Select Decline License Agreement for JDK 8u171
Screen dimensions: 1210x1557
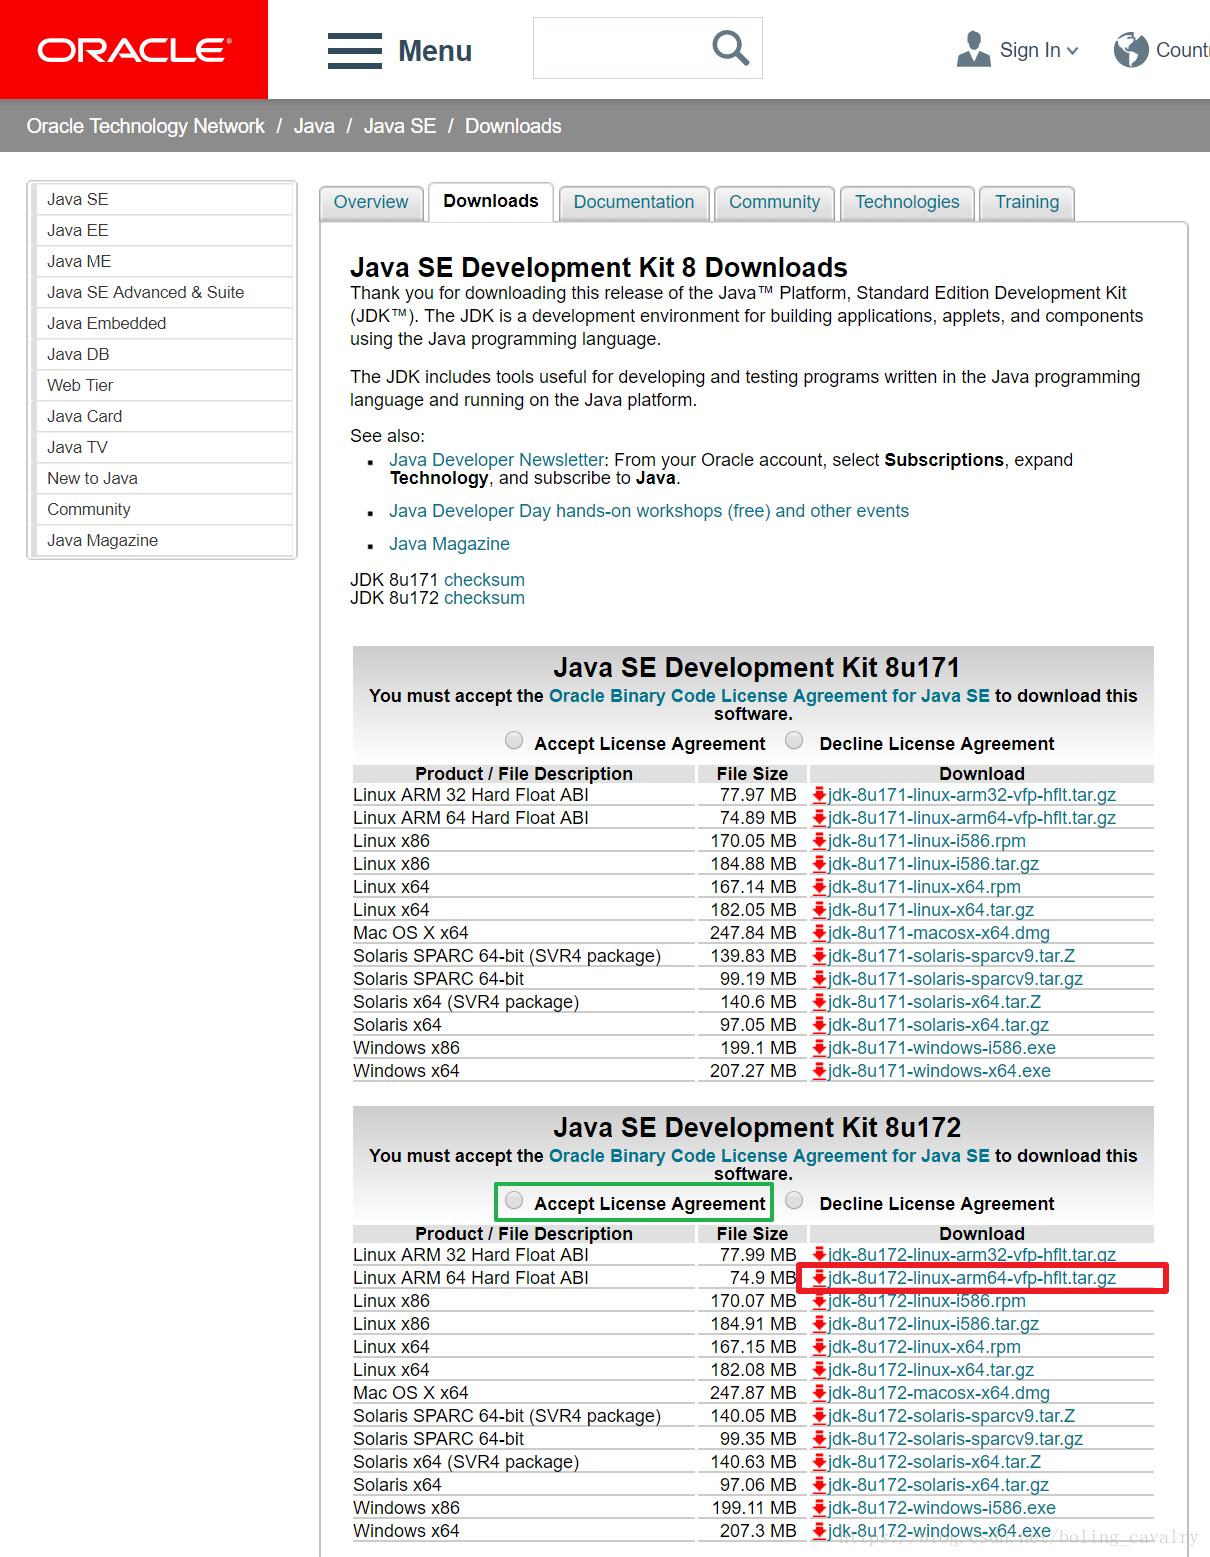[x=795, y=740]
